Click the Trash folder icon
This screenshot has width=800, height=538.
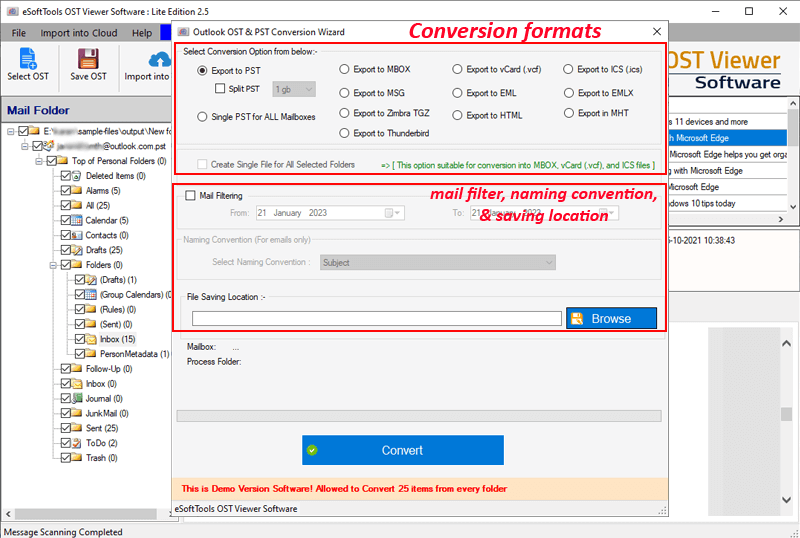click(77, 458)
